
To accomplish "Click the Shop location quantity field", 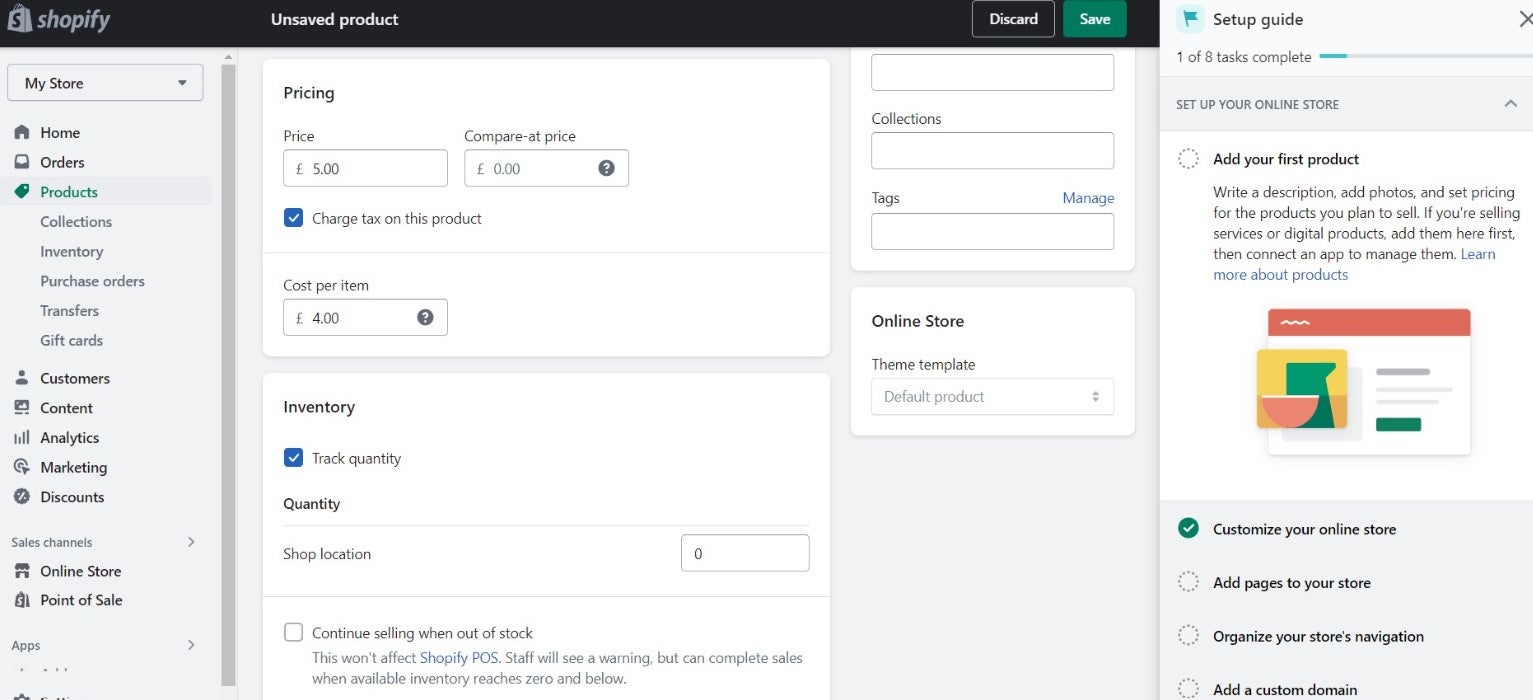I will click(x=745, y=553).
